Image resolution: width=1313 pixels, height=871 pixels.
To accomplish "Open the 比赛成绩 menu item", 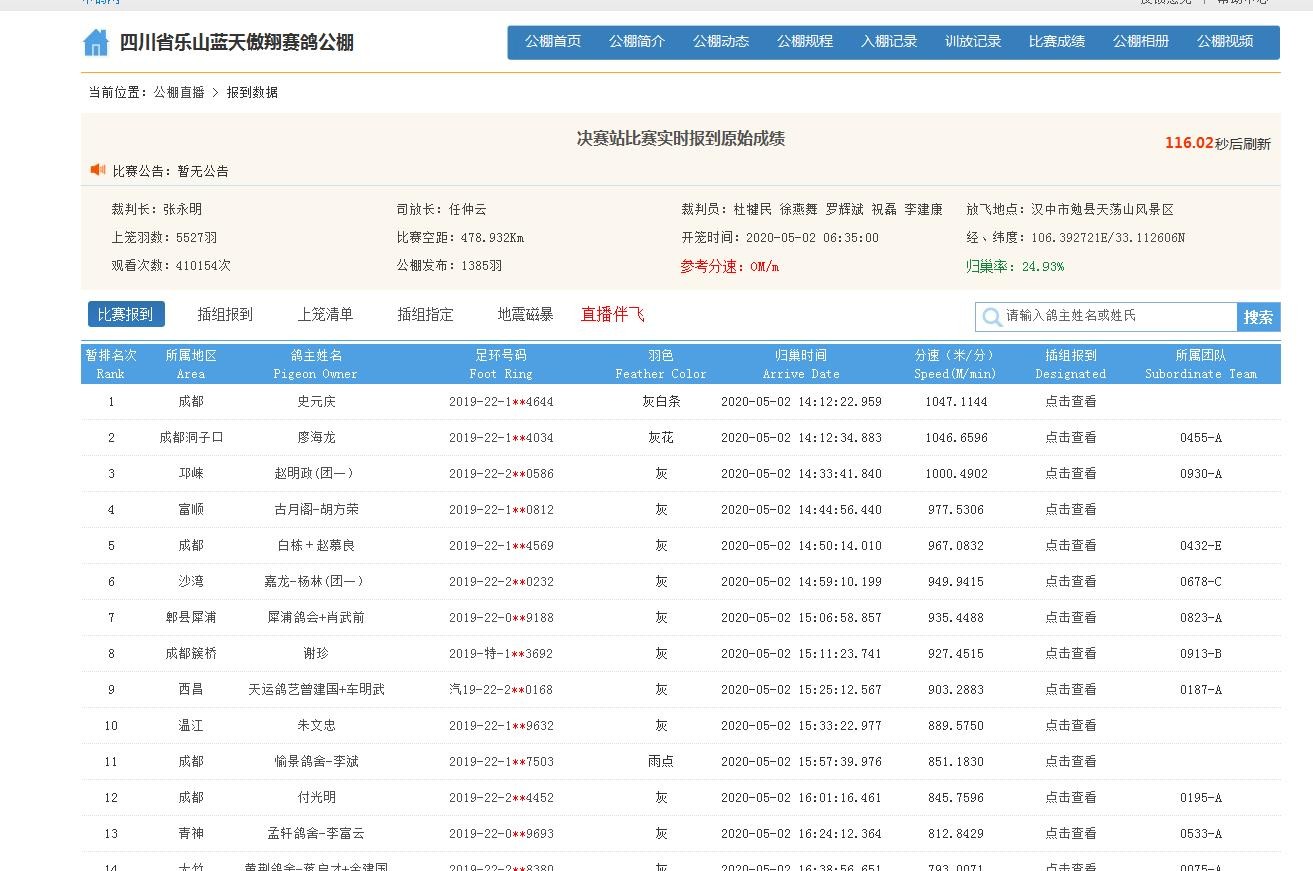I will click(x=1057, y=42).
